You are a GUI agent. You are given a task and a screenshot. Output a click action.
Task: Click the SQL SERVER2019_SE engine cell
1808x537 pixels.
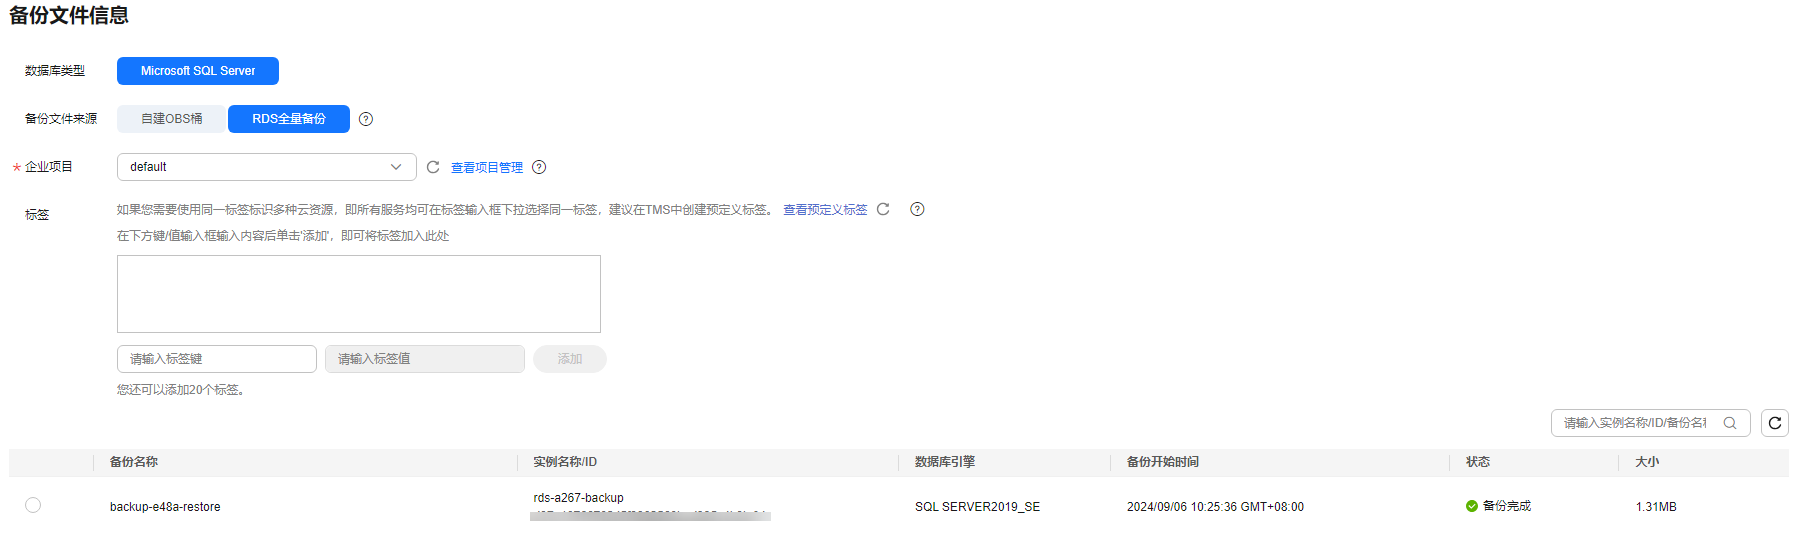977,507
